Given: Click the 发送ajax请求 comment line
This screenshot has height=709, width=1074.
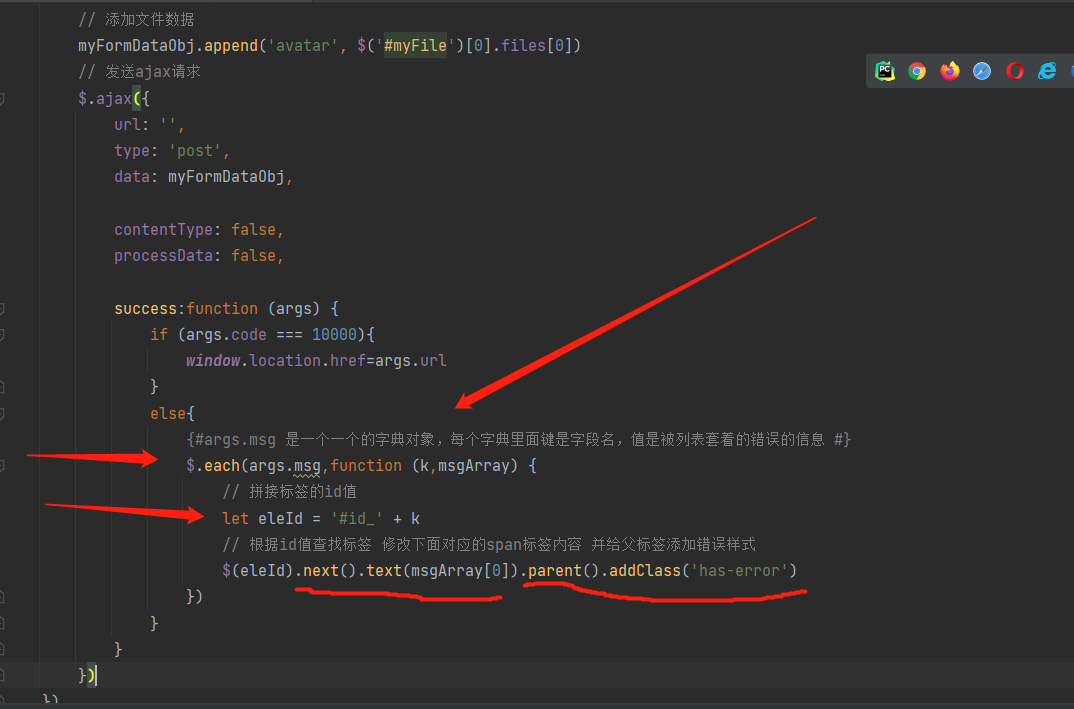Looking at the screenshot, I should pyautogui.click(x=139, y=72).
